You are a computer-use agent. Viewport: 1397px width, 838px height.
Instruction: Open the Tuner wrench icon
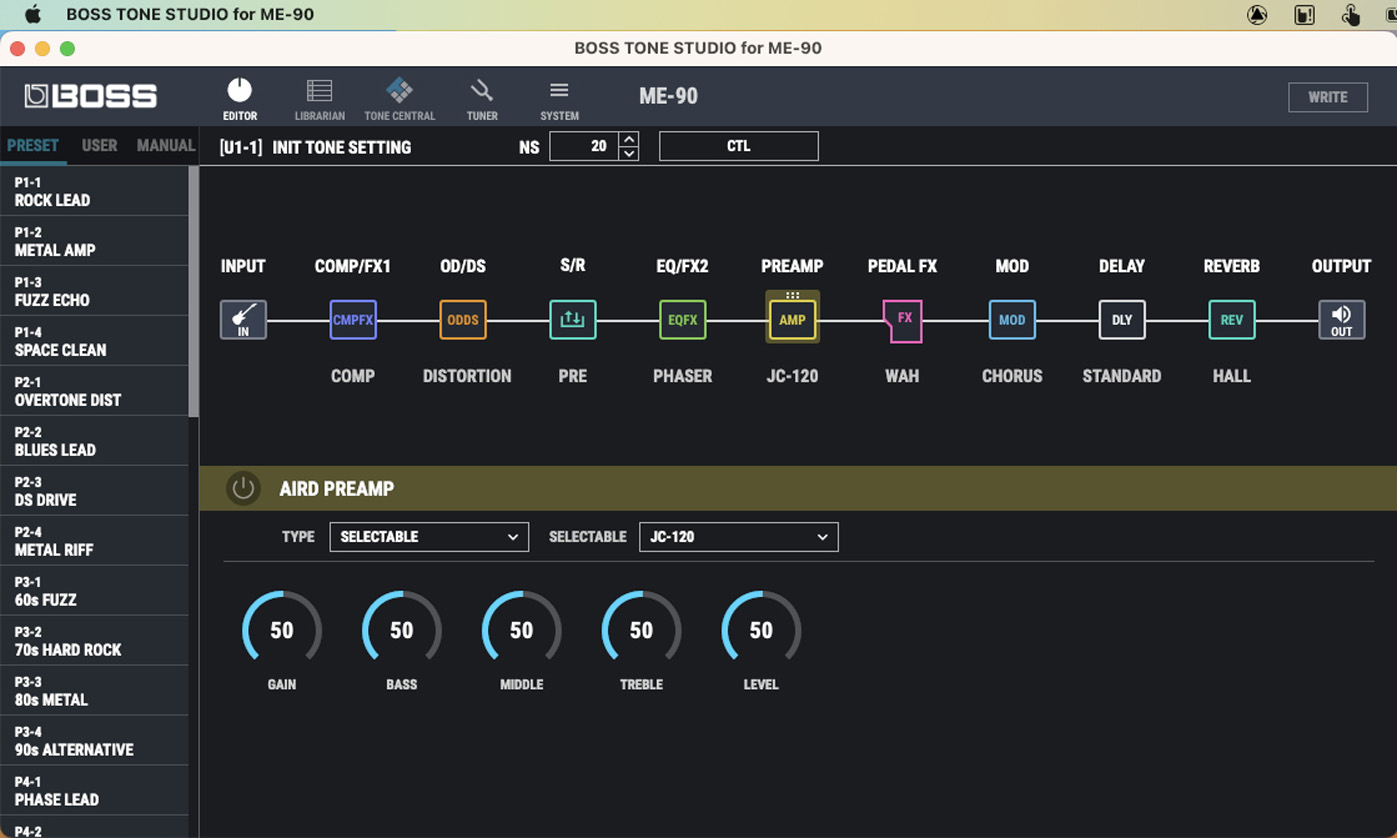481,91
